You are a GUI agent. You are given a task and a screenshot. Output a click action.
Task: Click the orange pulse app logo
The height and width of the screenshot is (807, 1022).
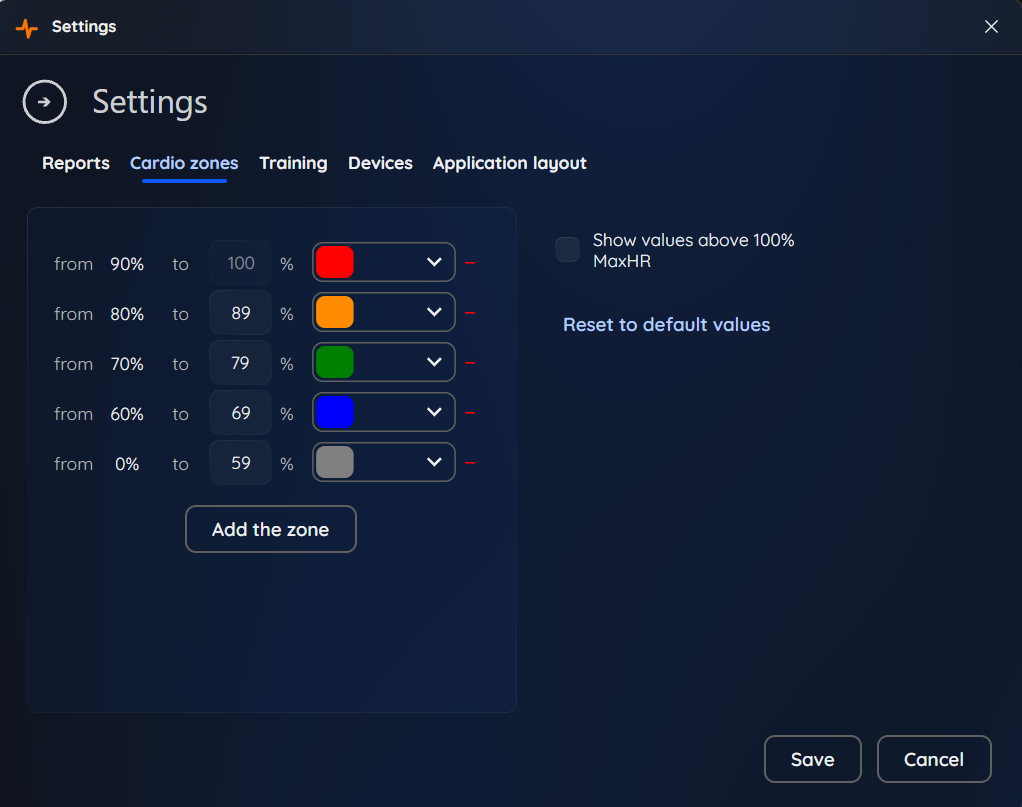pyautogui.click(x=26, y=27)
